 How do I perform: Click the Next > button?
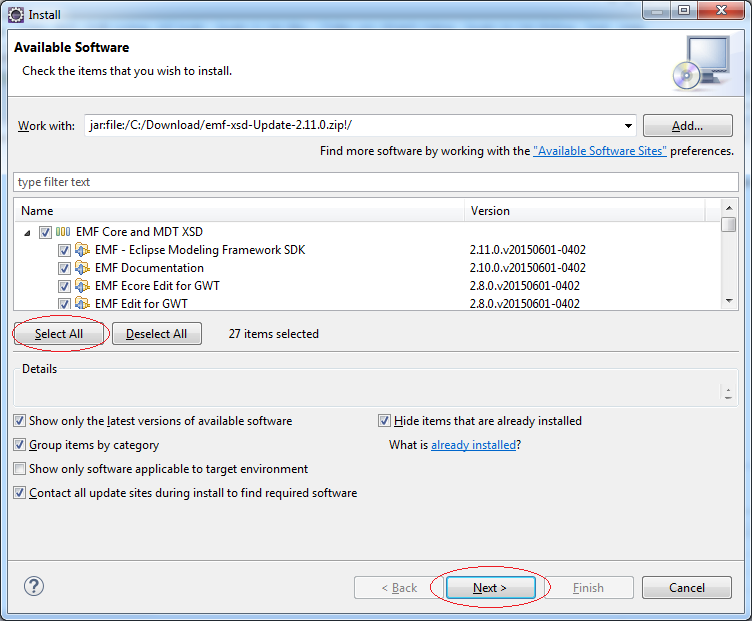490,587
